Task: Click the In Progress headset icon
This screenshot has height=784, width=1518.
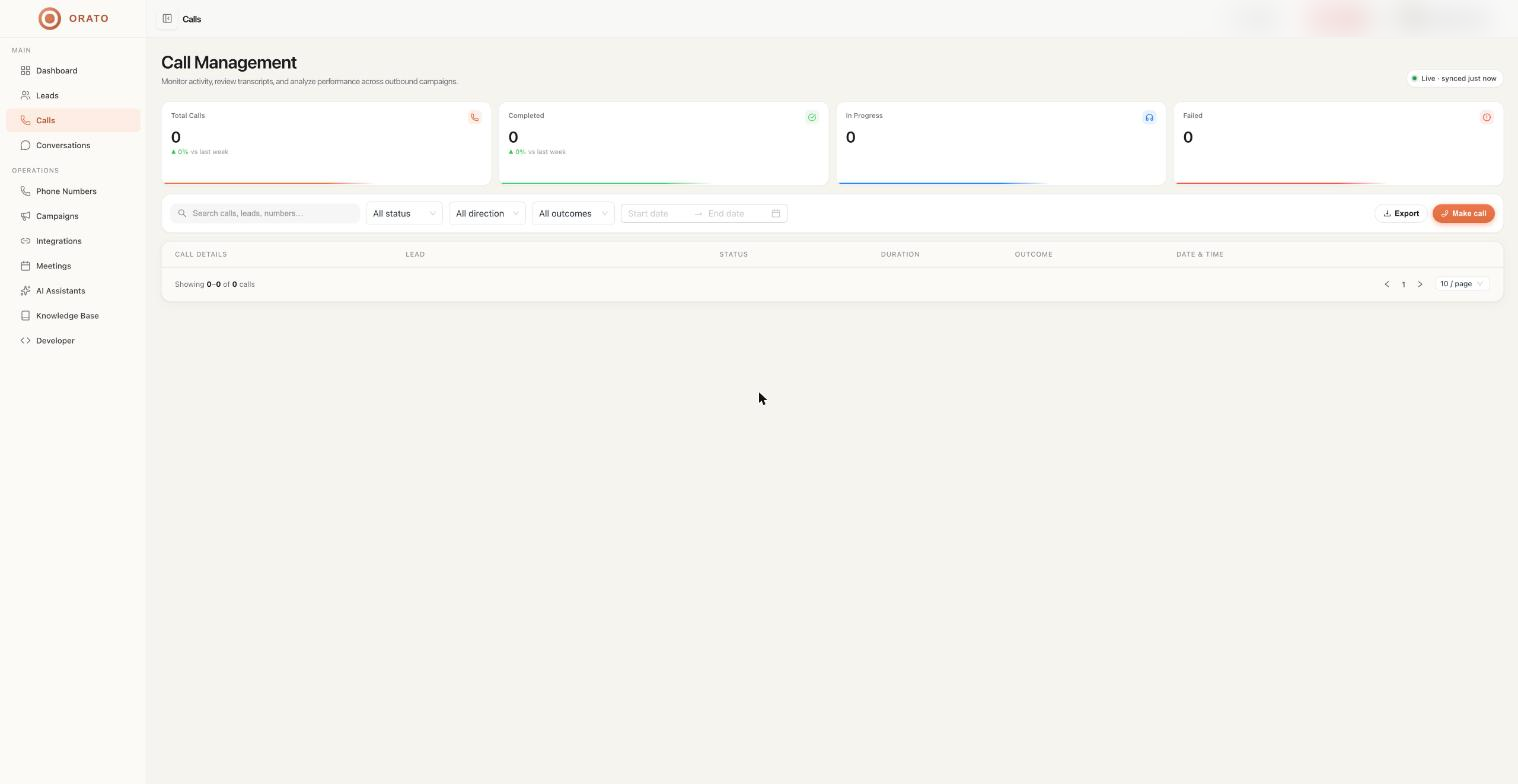Action: coord(1149,117)
